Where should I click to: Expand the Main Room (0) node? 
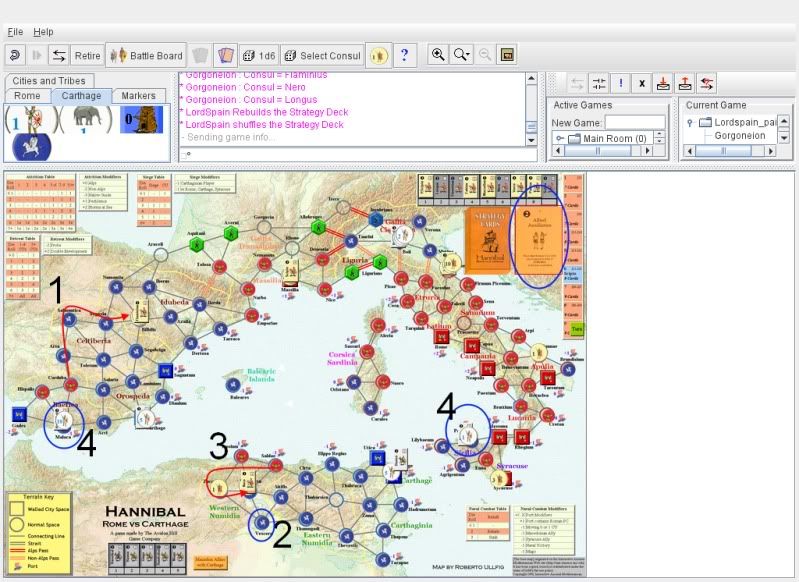[560, 138]
